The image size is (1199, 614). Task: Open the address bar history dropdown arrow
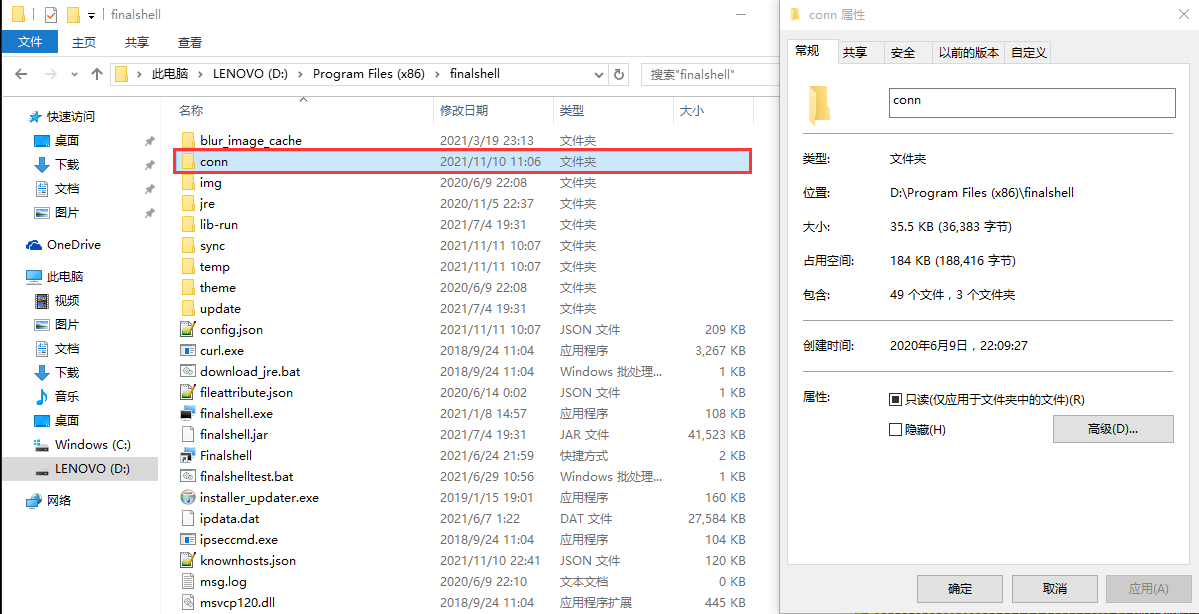point(598,73)
